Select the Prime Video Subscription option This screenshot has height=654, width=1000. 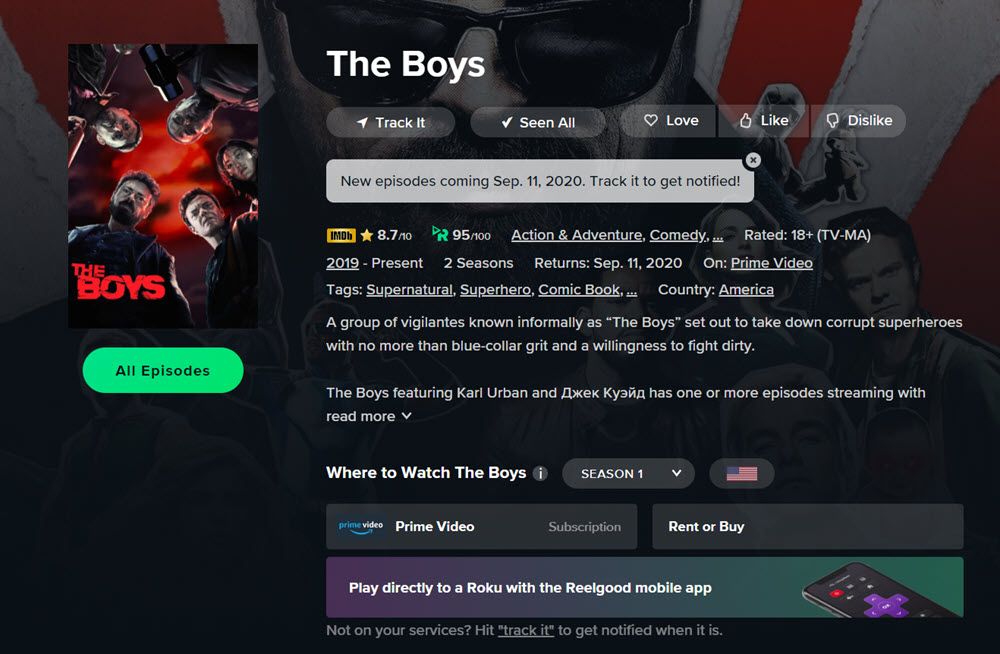click(482, 526)
